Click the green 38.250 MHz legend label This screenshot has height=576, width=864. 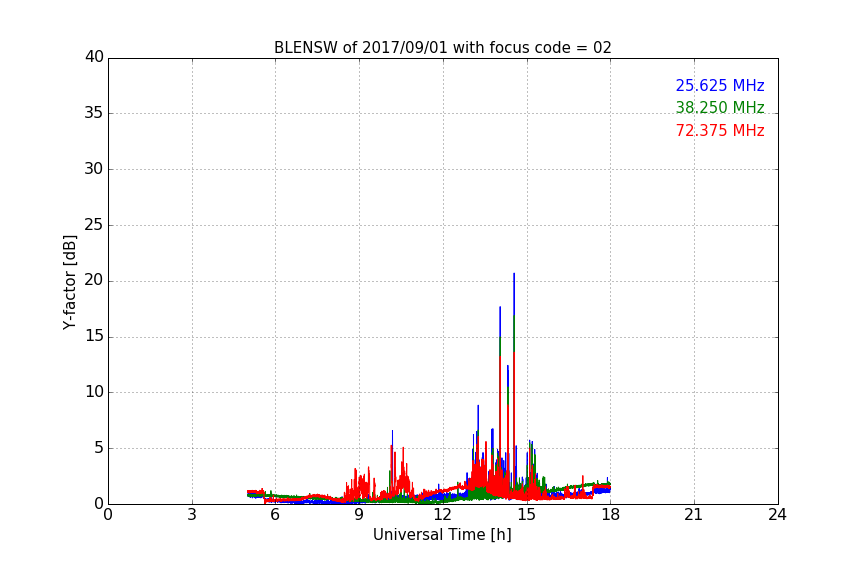(720, 107)
